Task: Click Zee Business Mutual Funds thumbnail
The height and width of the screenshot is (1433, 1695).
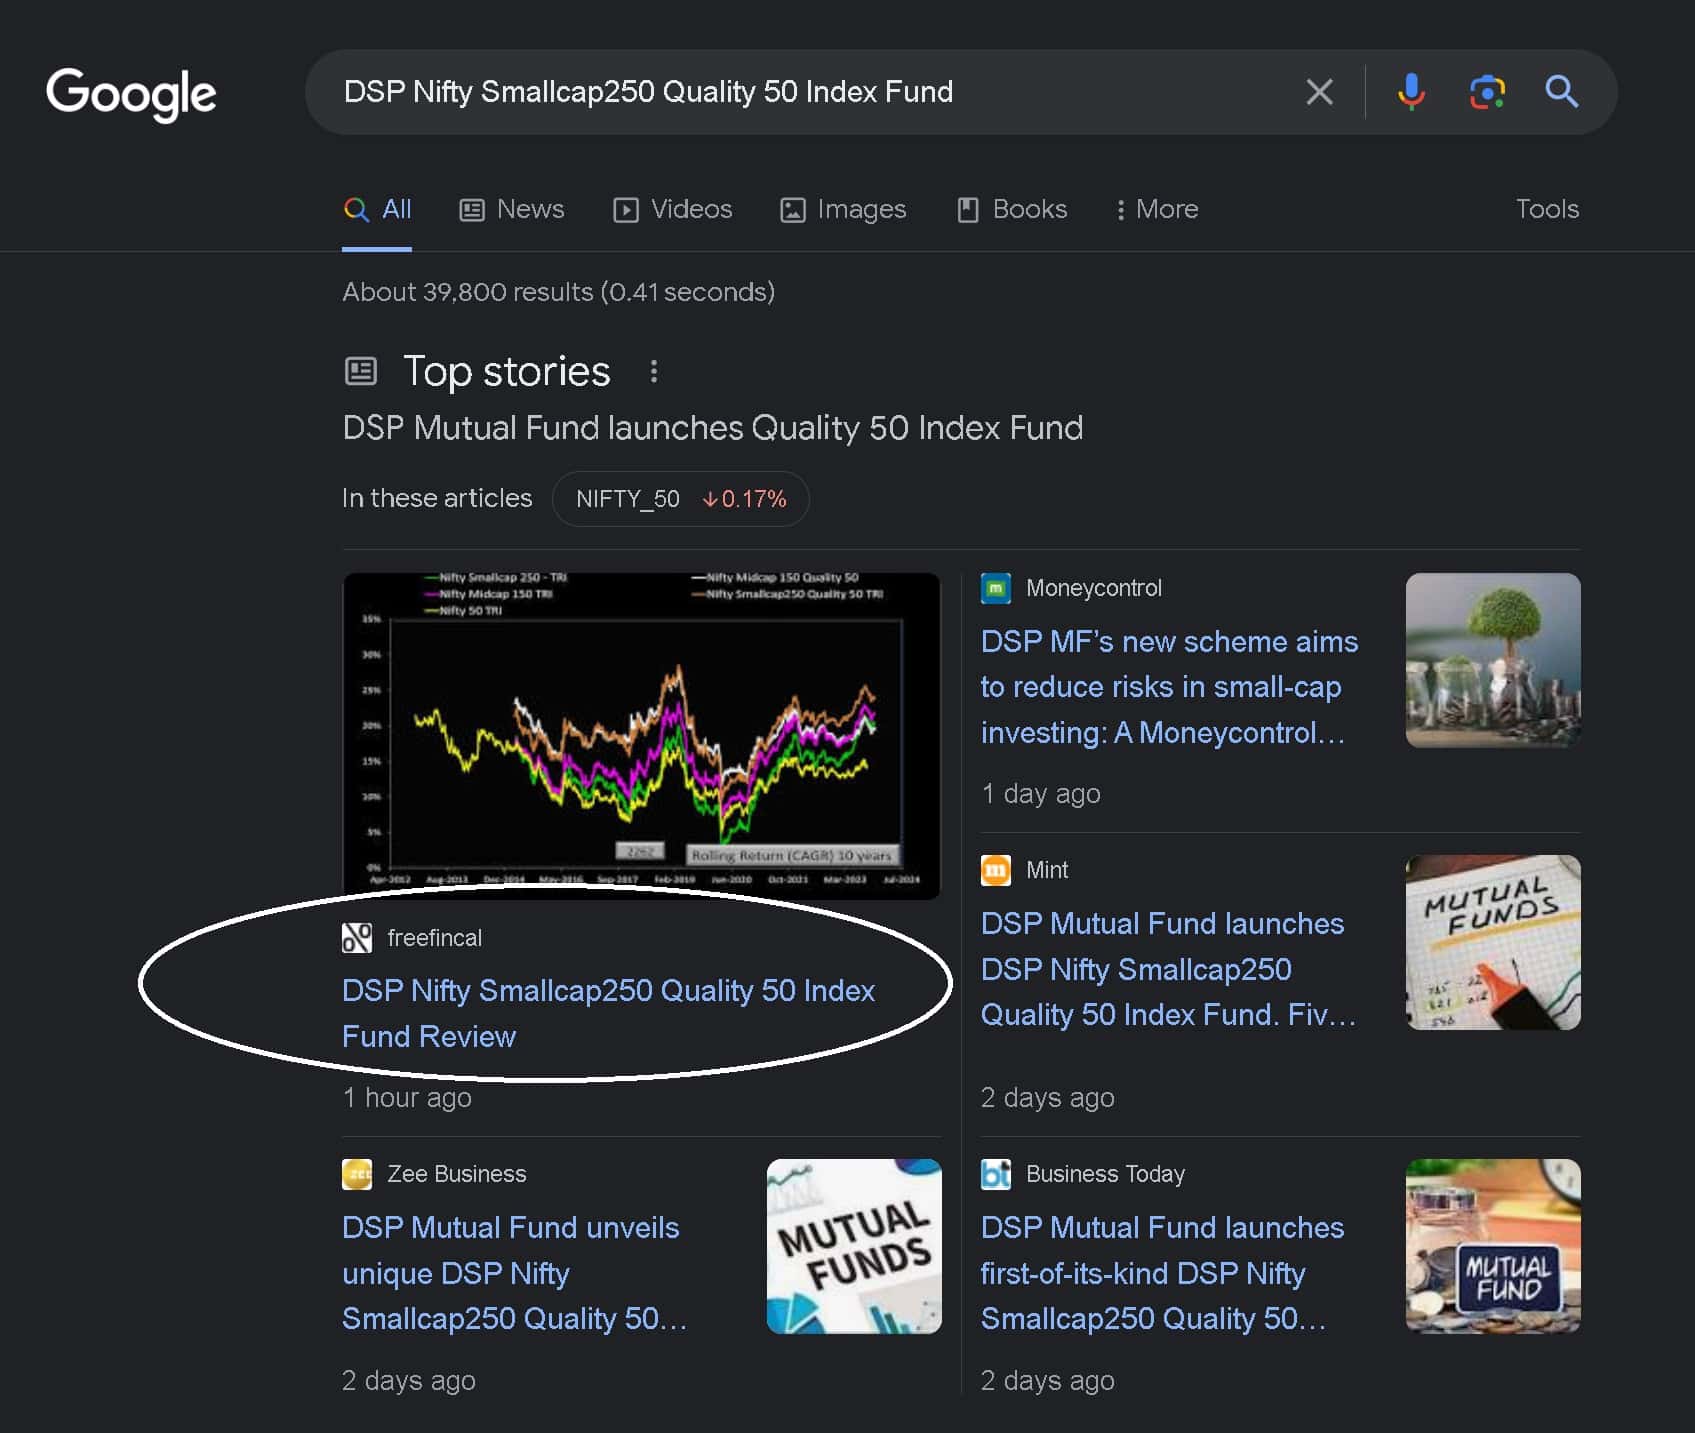Action: (854, 1246)
